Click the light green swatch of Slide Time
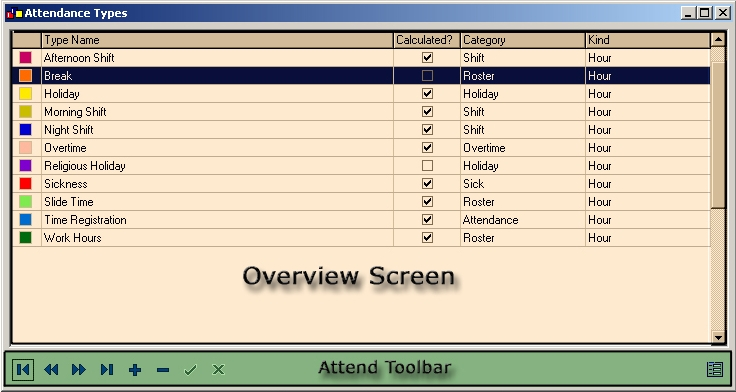Viewport: 736px width, 392px height. tap(25, 201)
